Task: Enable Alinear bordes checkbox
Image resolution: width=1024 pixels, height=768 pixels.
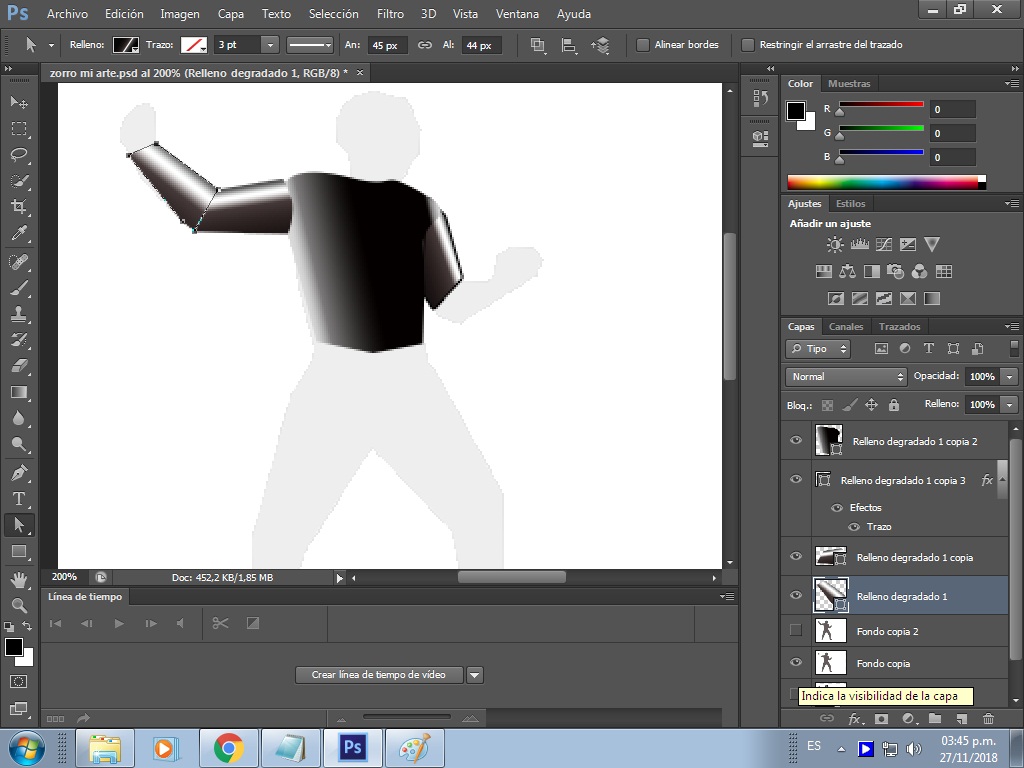Action: pyautogui.click(x=643, y=45)
